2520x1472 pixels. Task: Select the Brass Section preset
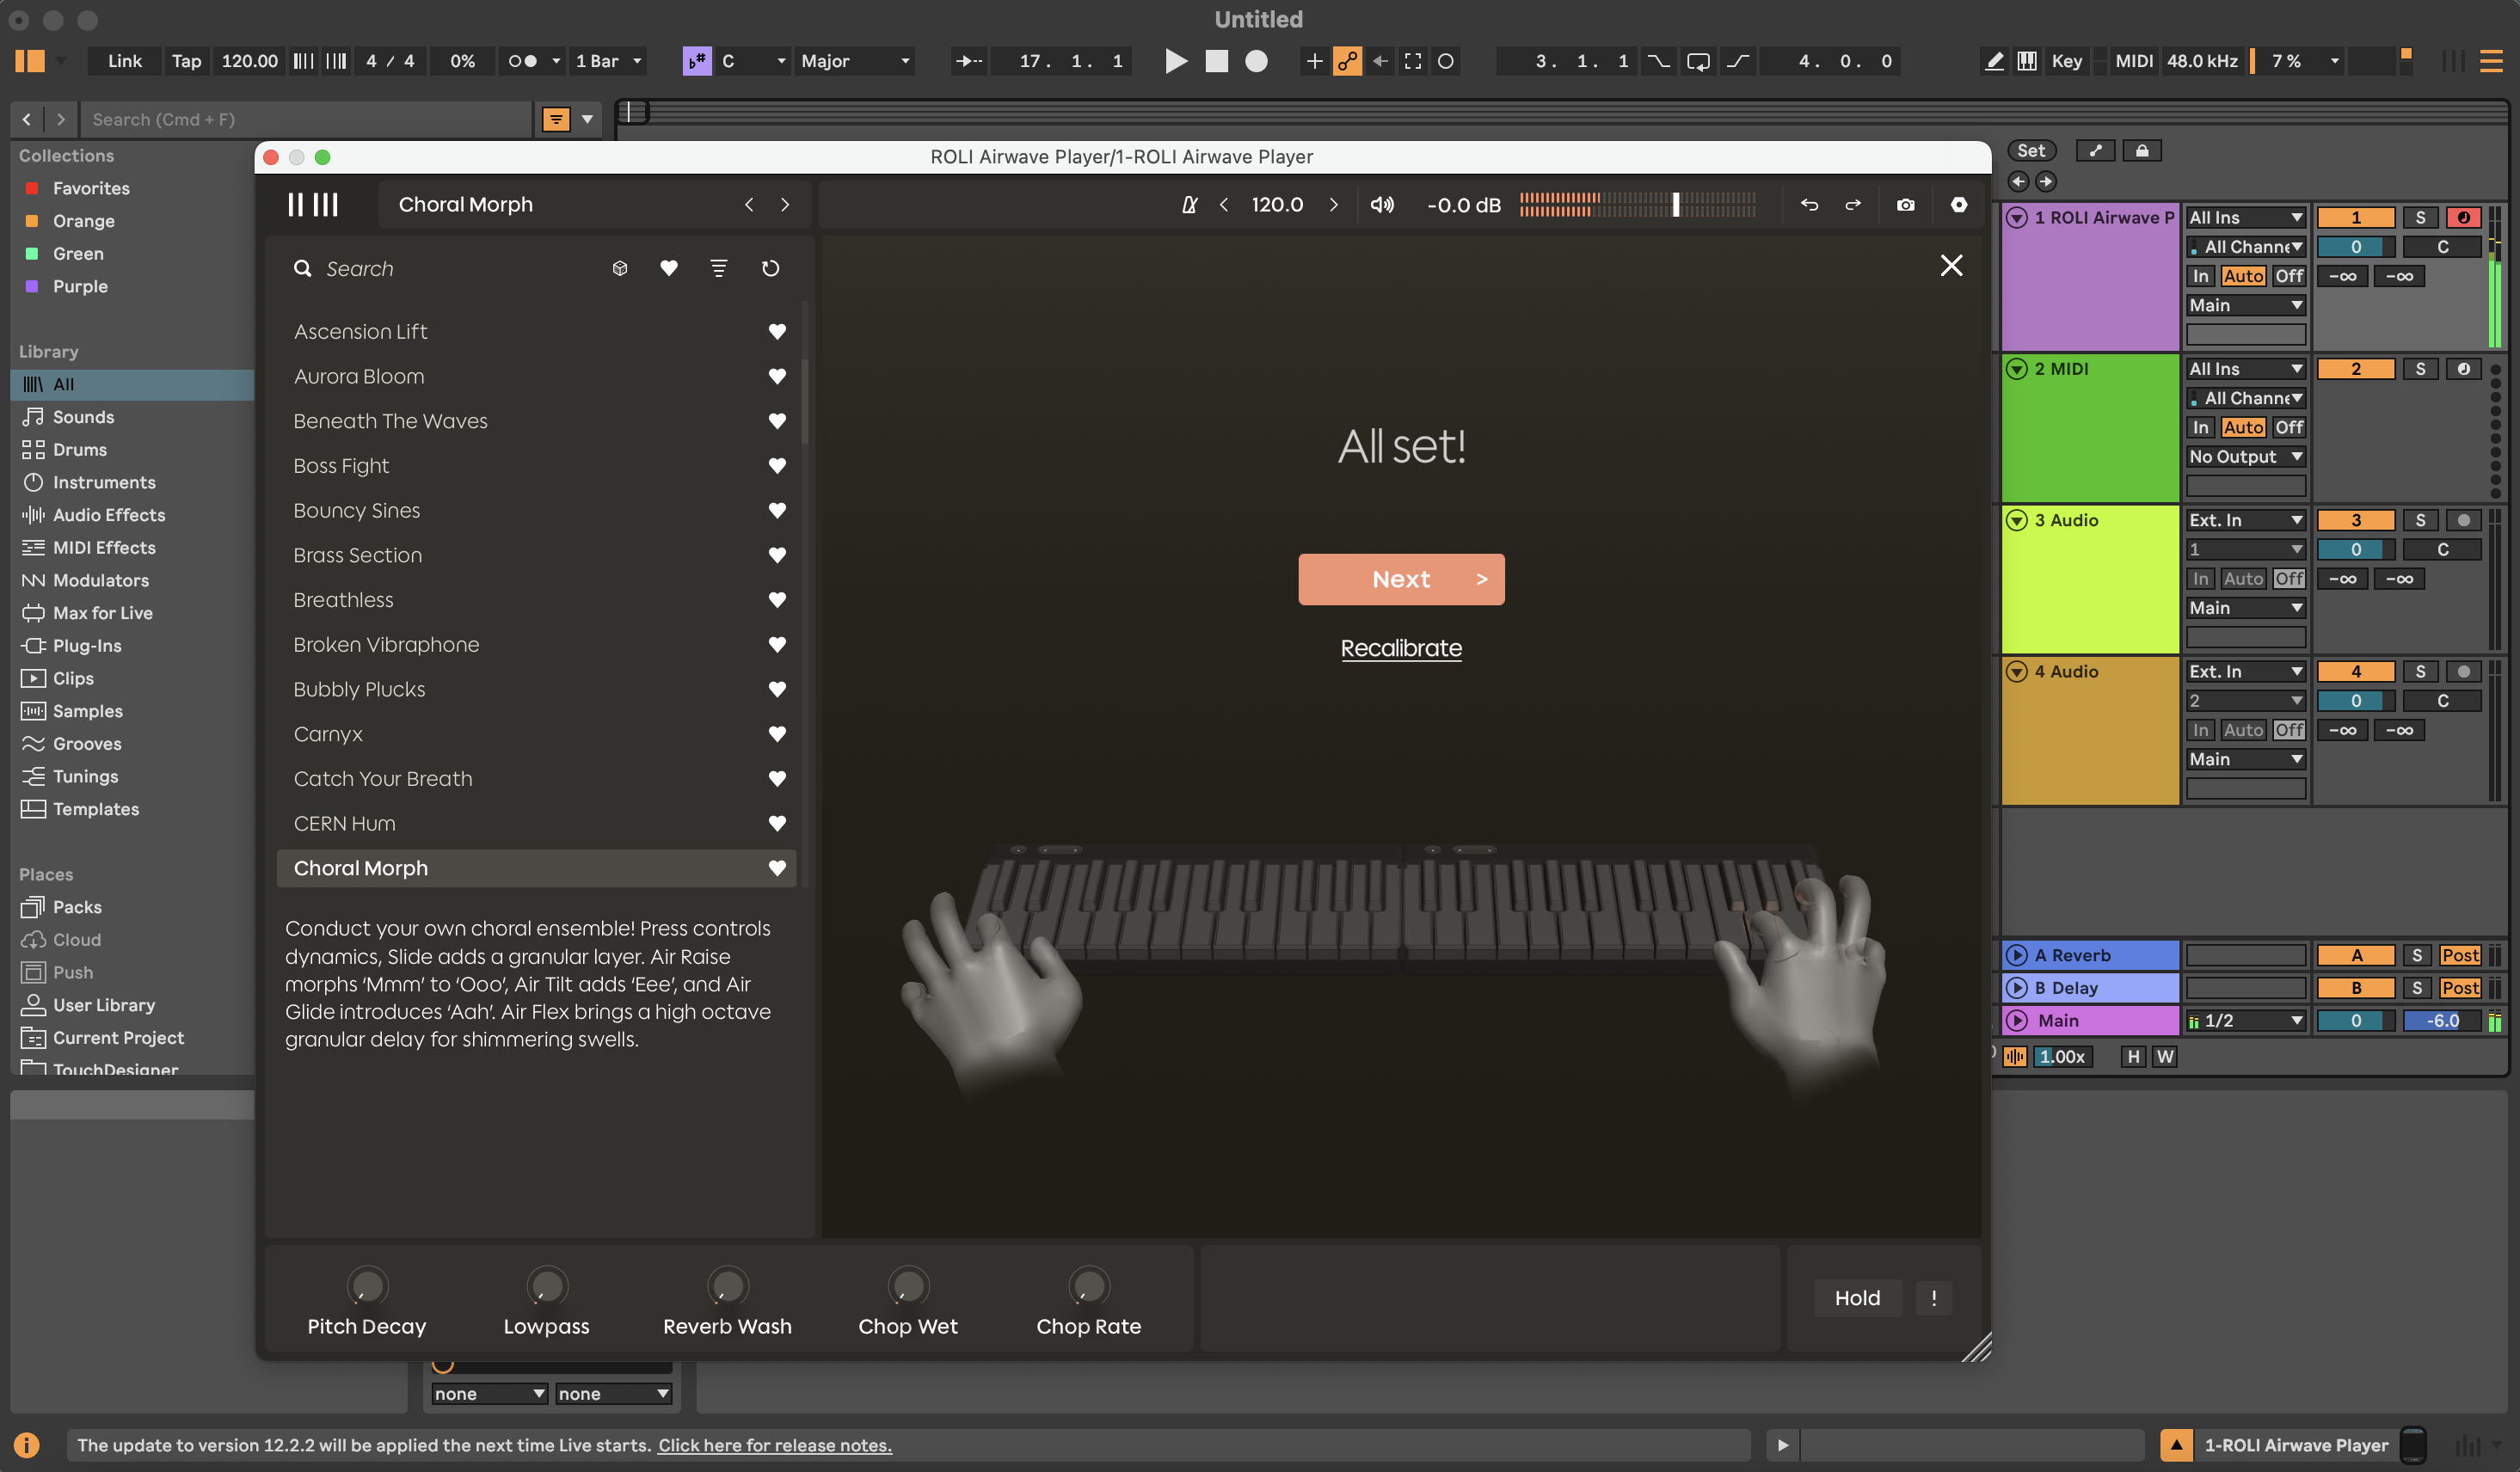click(358, 555)
